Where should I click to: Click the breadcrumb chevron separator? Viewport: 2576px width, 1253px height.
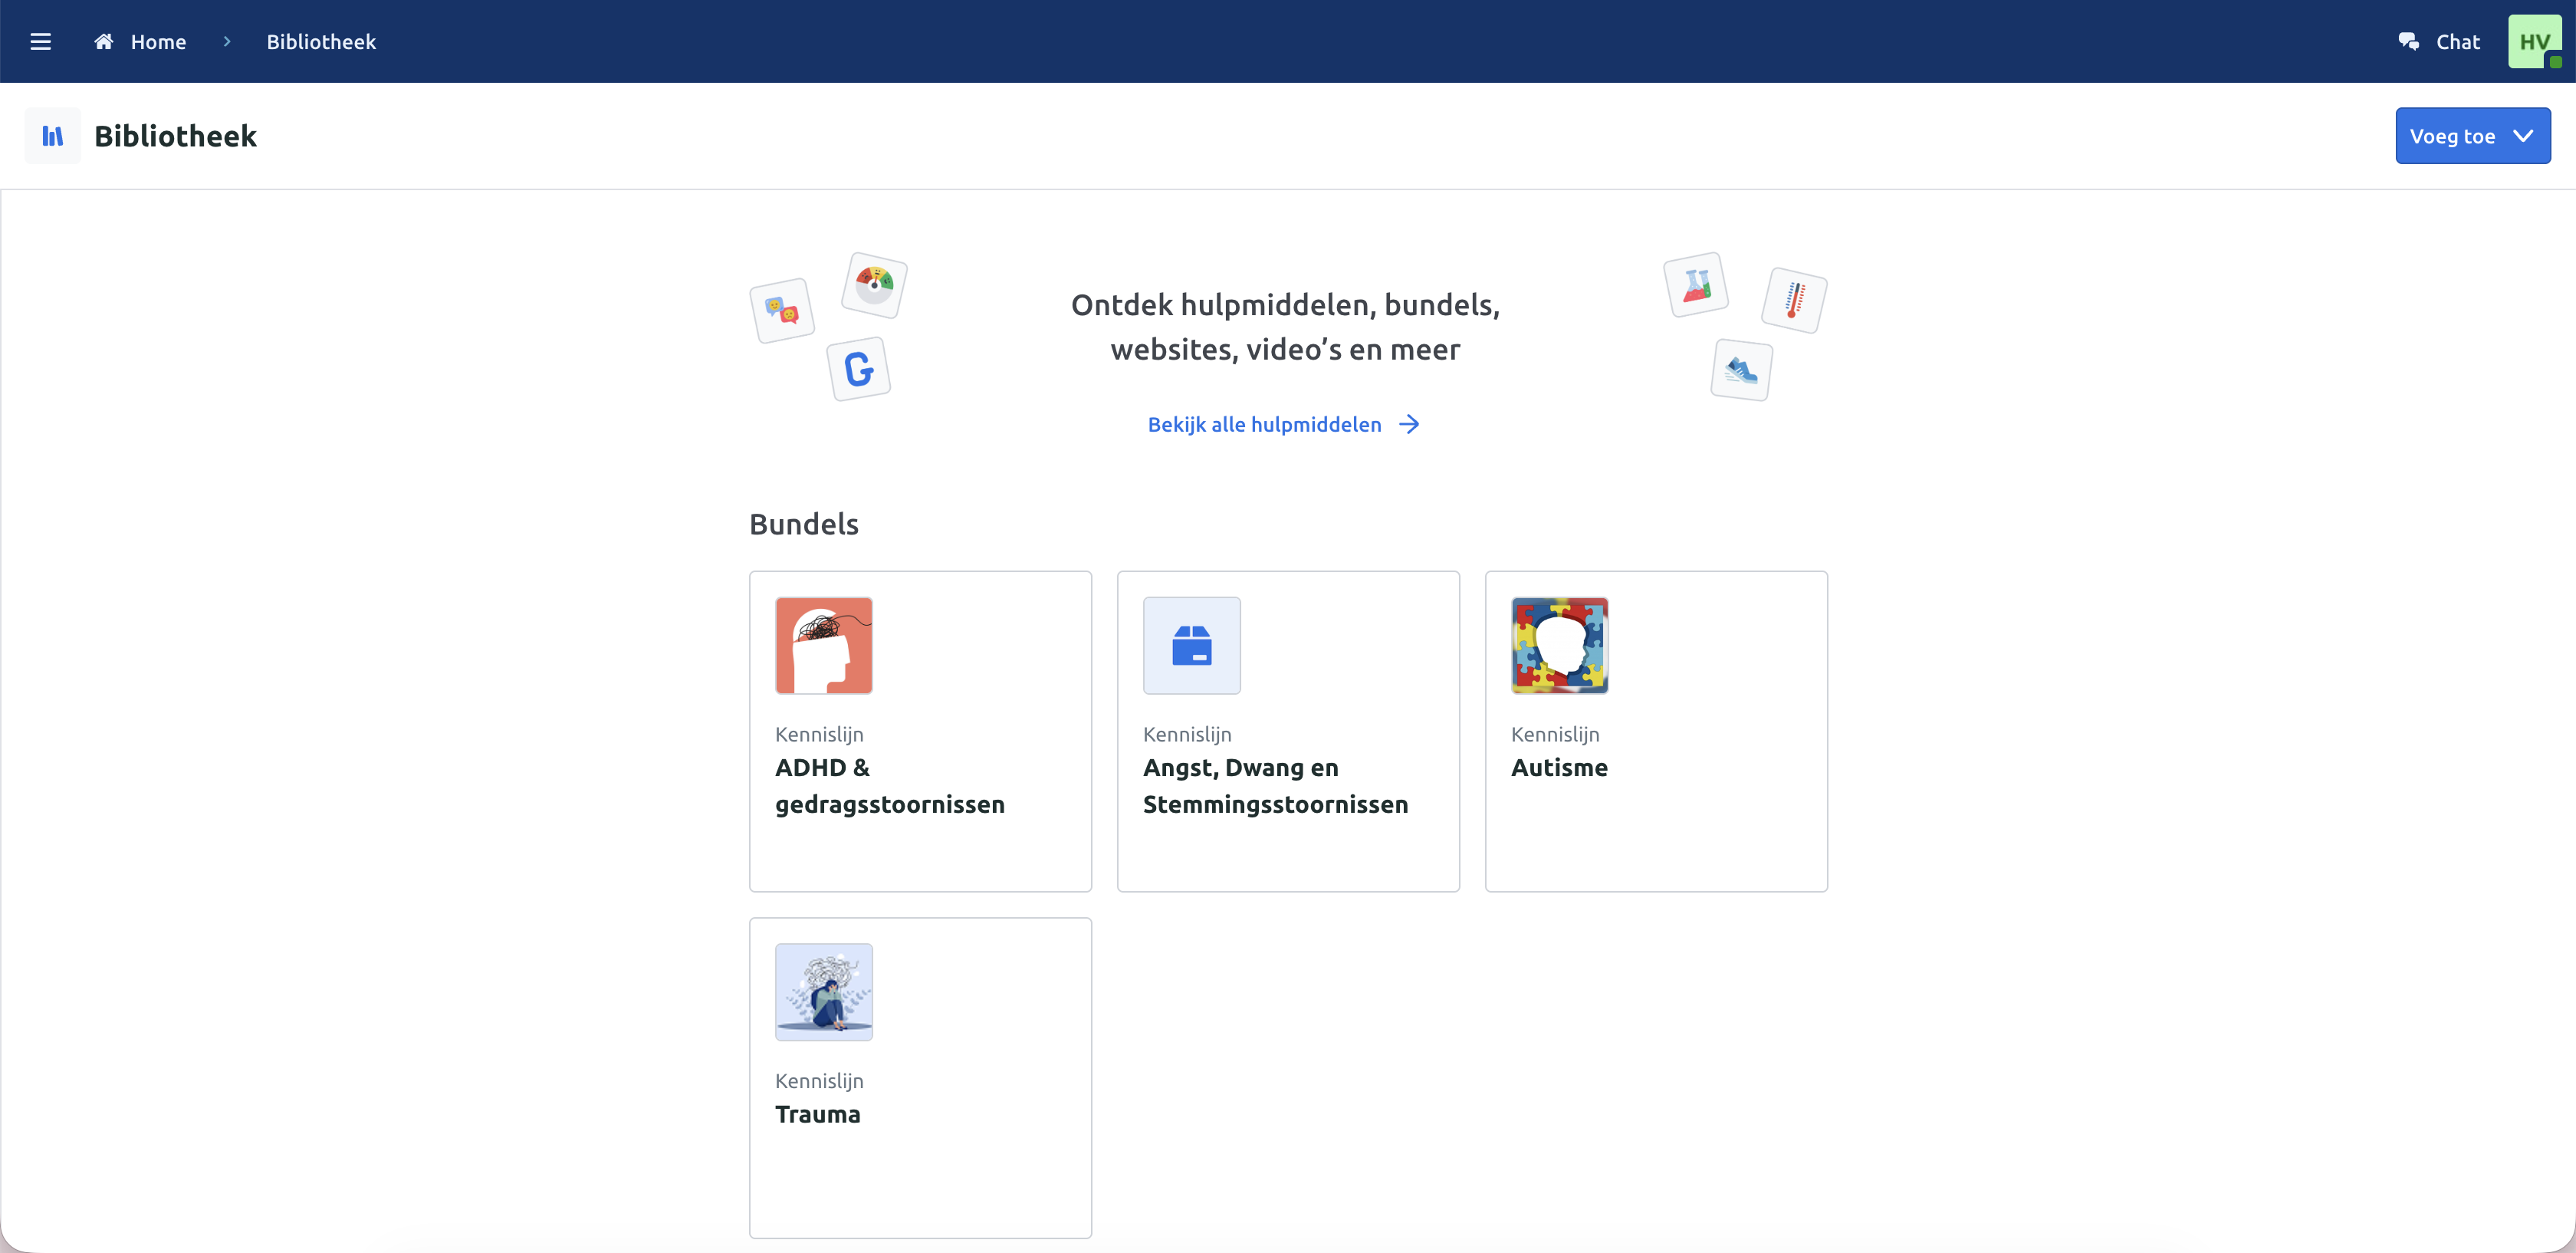tap(227, 42)
